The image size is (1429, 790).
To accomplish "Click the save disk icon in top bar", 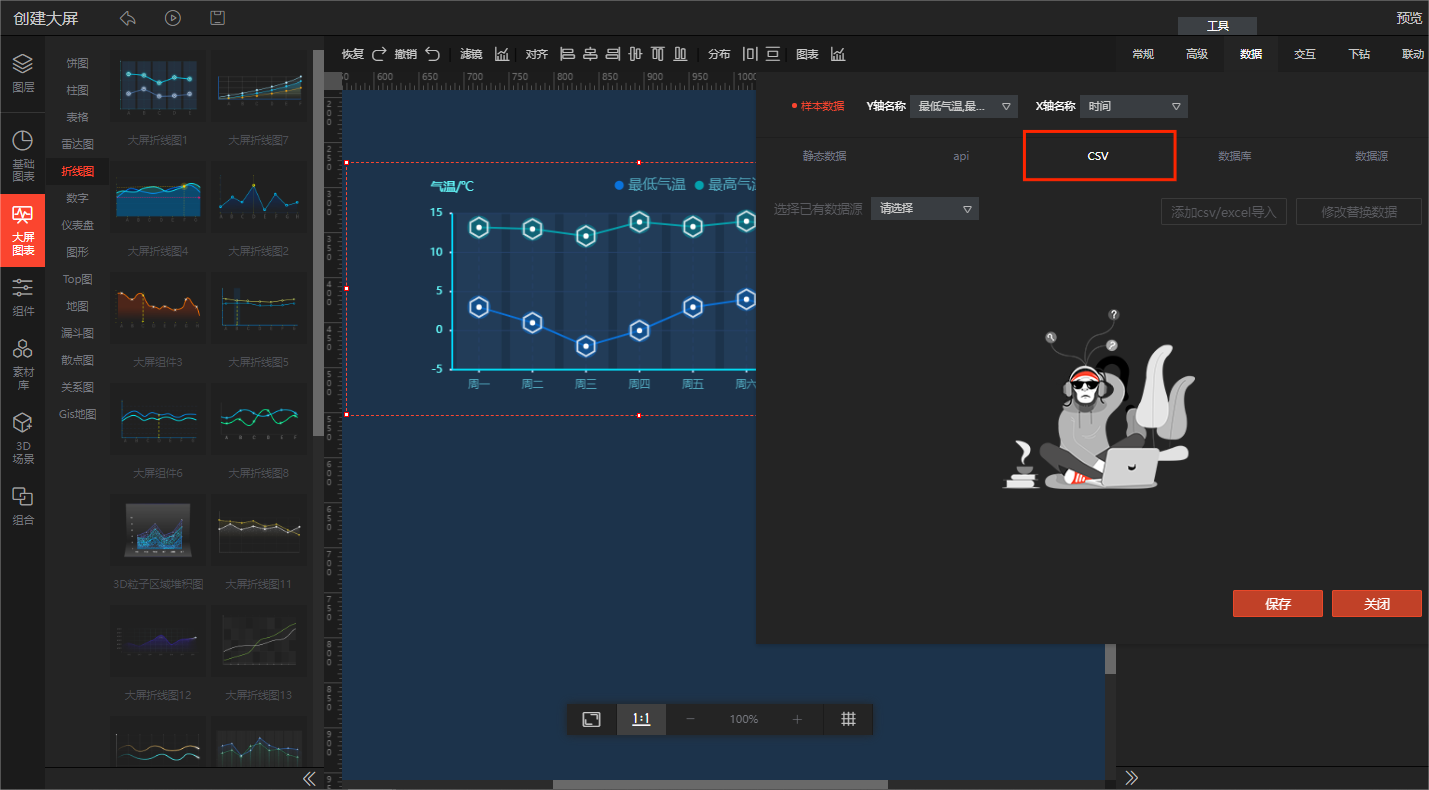I will pos(217,18).
